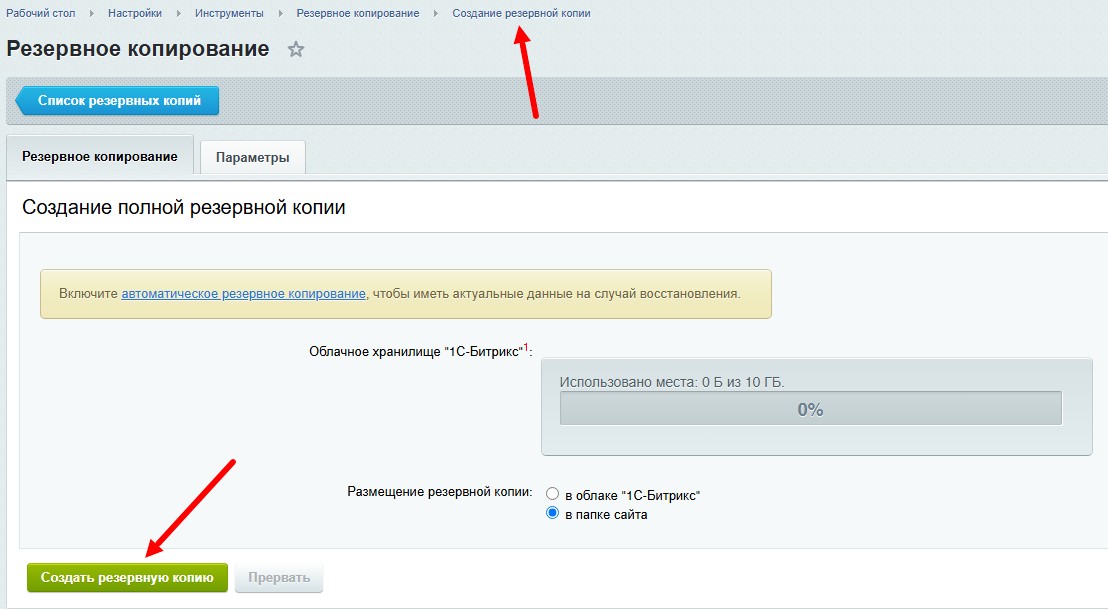
Task: Switch to 'Параметры' tab
Action: 252,158
